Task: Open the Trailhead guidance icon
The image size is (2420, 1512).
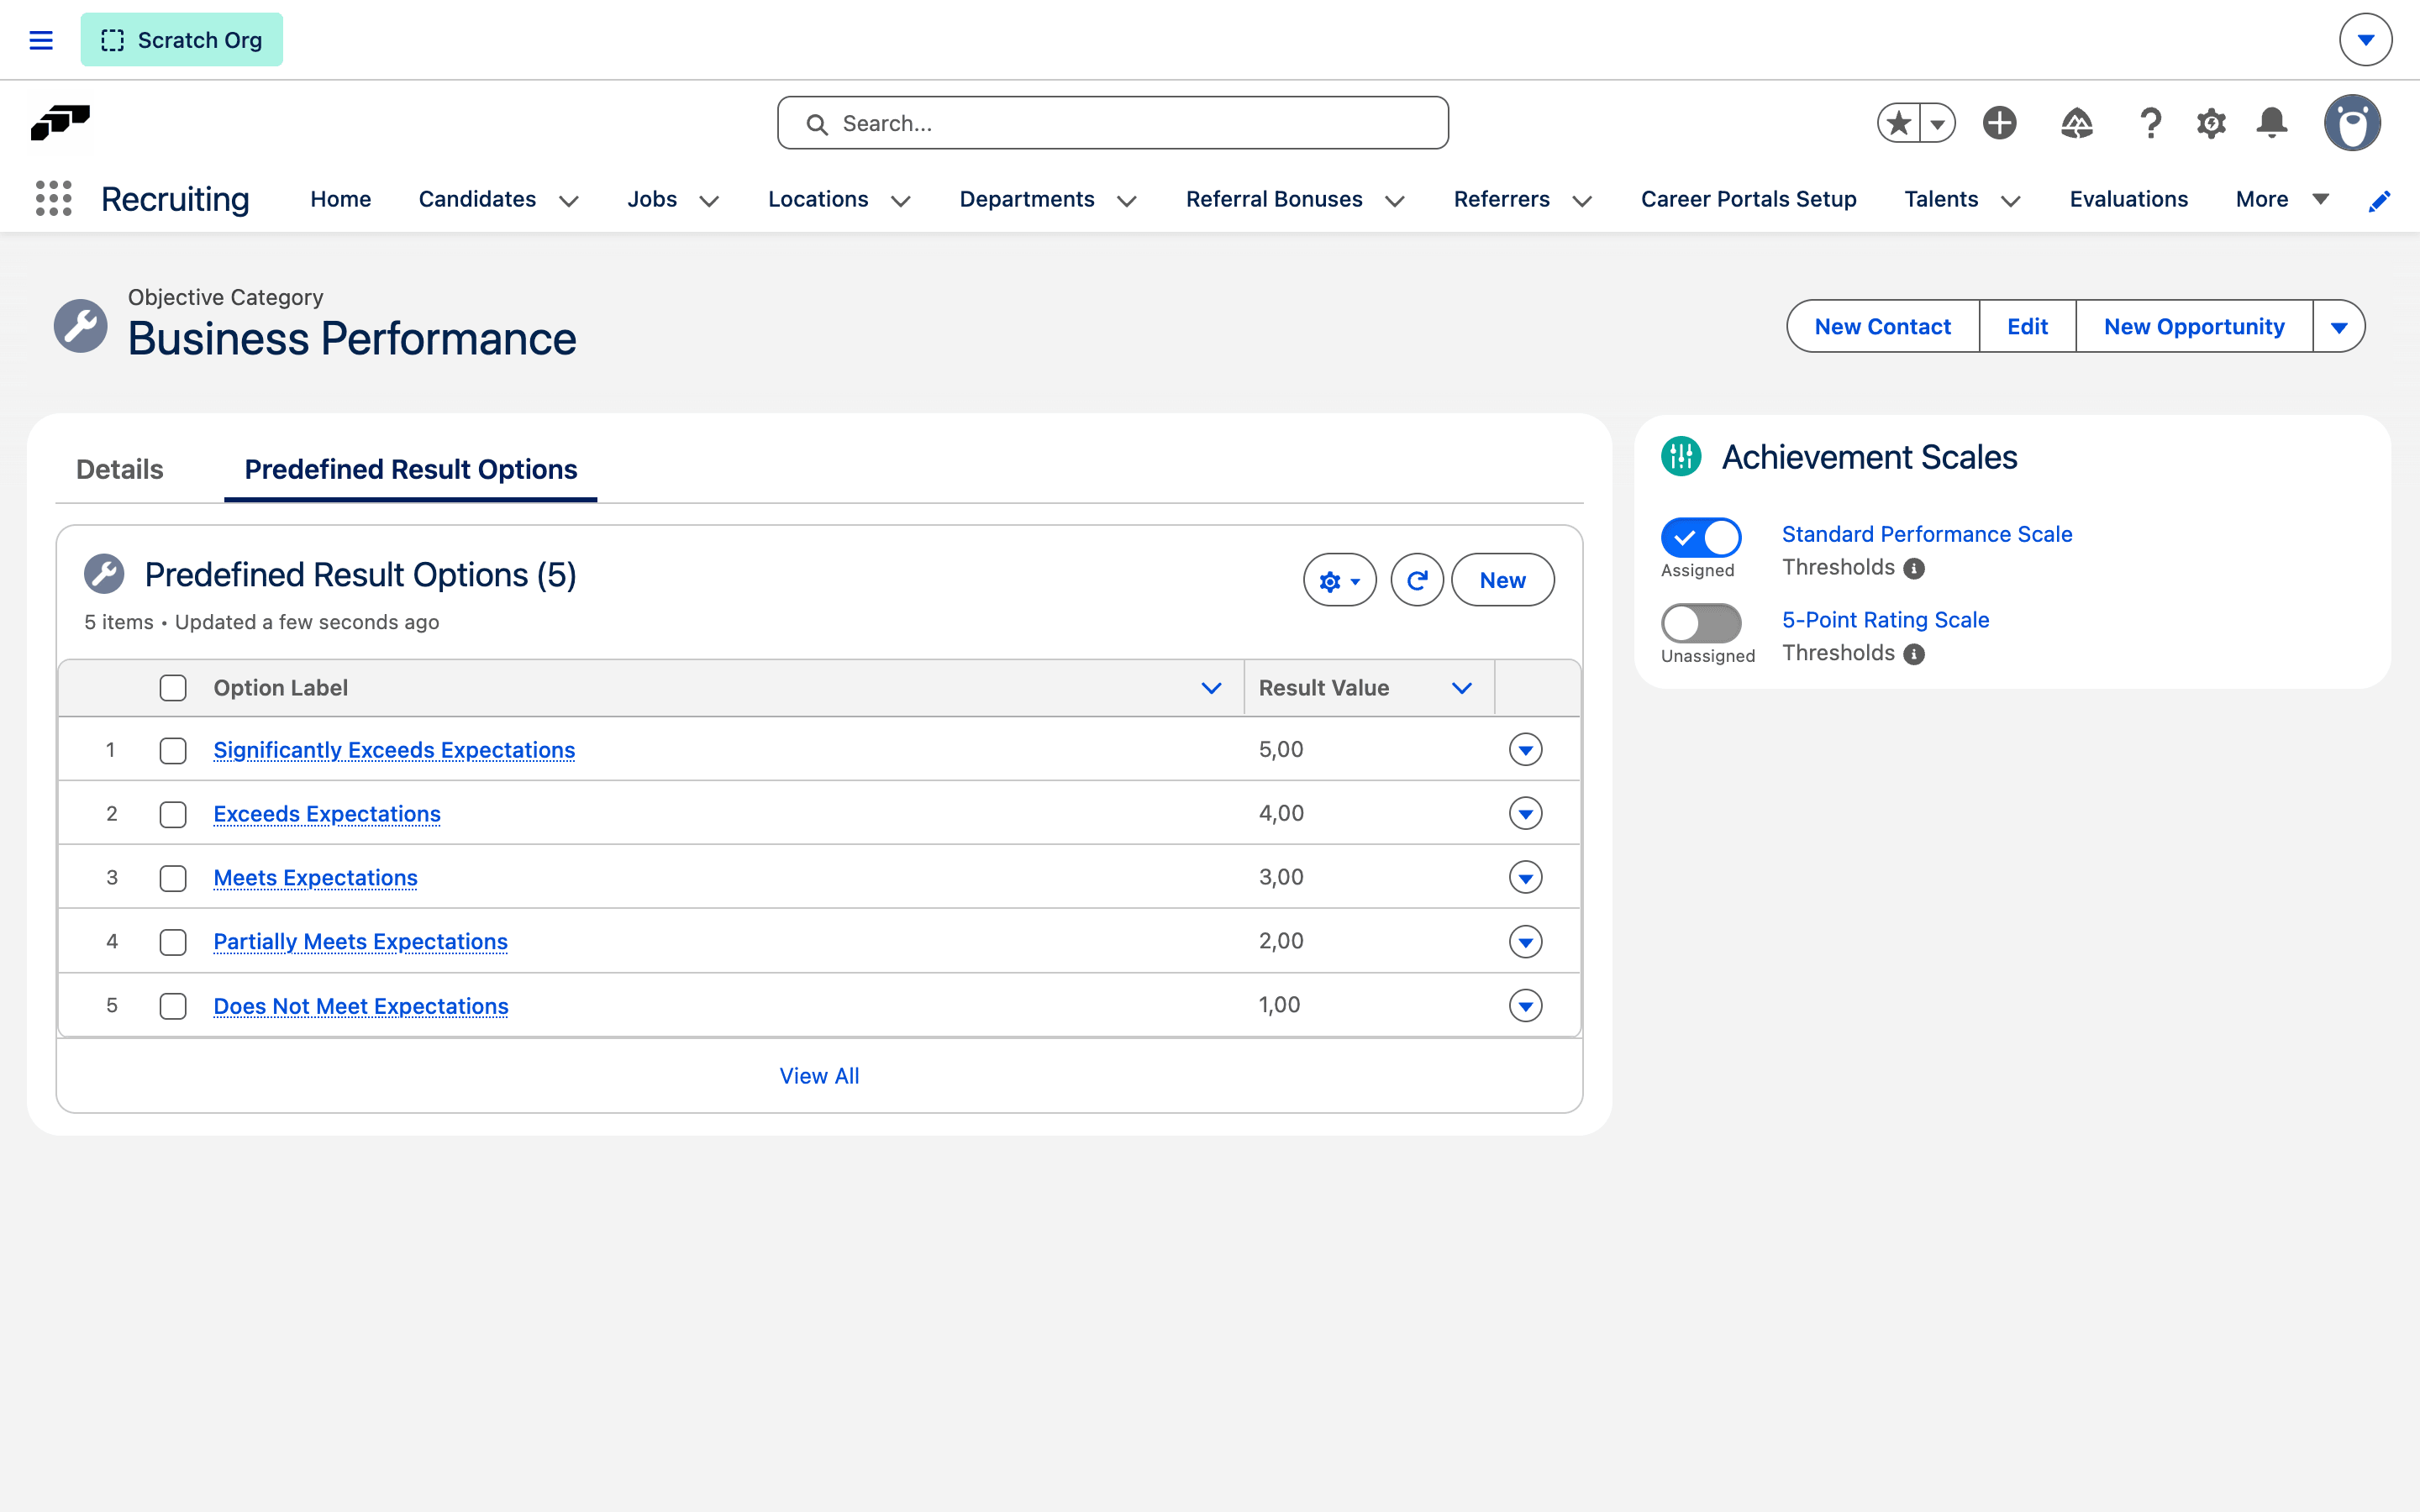Action: [2077, 123]
